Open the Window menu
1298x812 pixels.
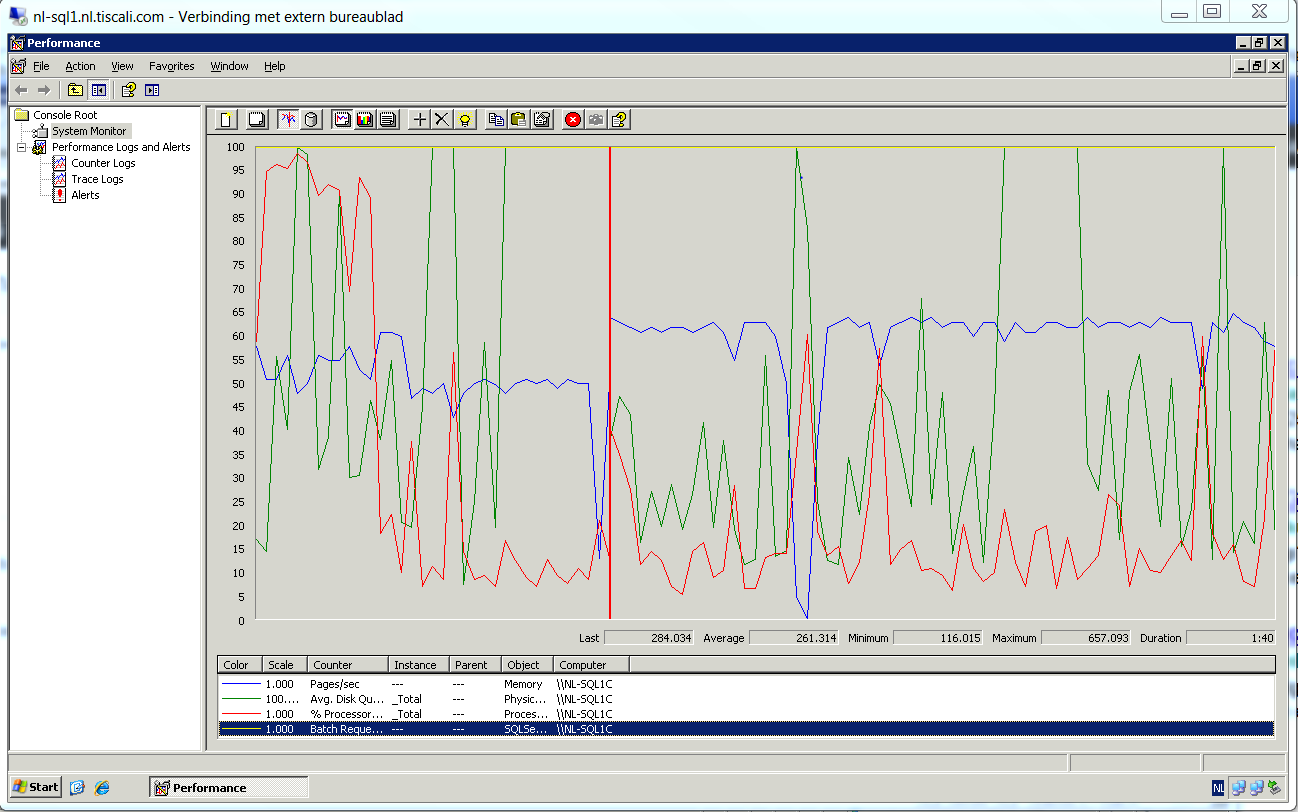click(229, 66)
